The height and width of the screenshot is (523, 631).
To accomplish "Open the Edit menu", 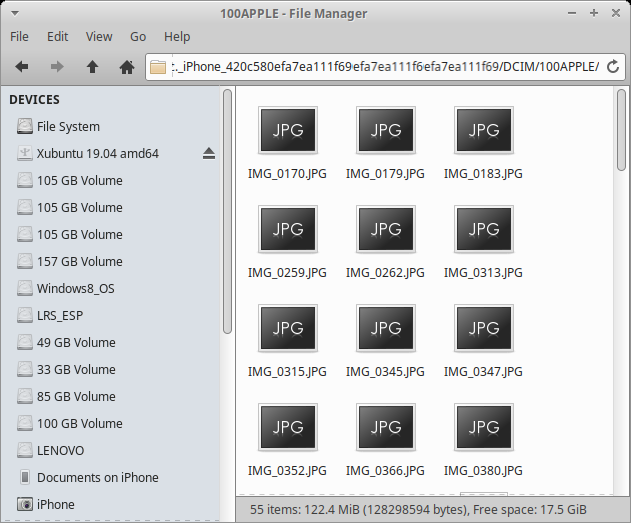I will click(x=58, y=37).
